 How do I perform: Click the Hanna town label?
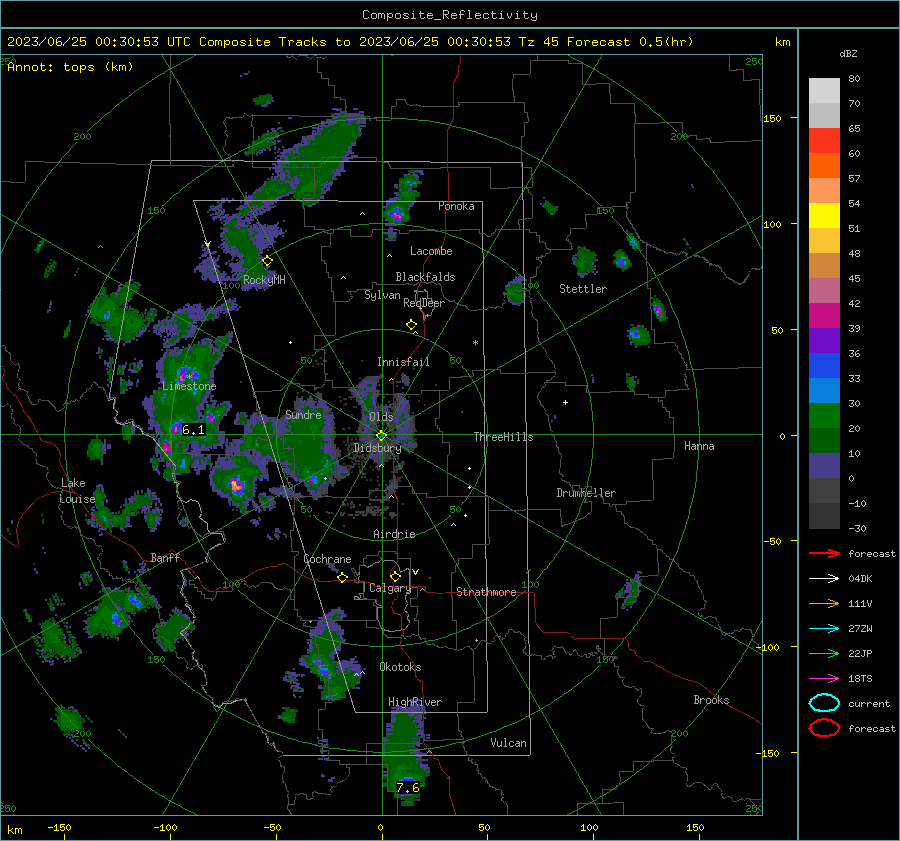[699, 446]
